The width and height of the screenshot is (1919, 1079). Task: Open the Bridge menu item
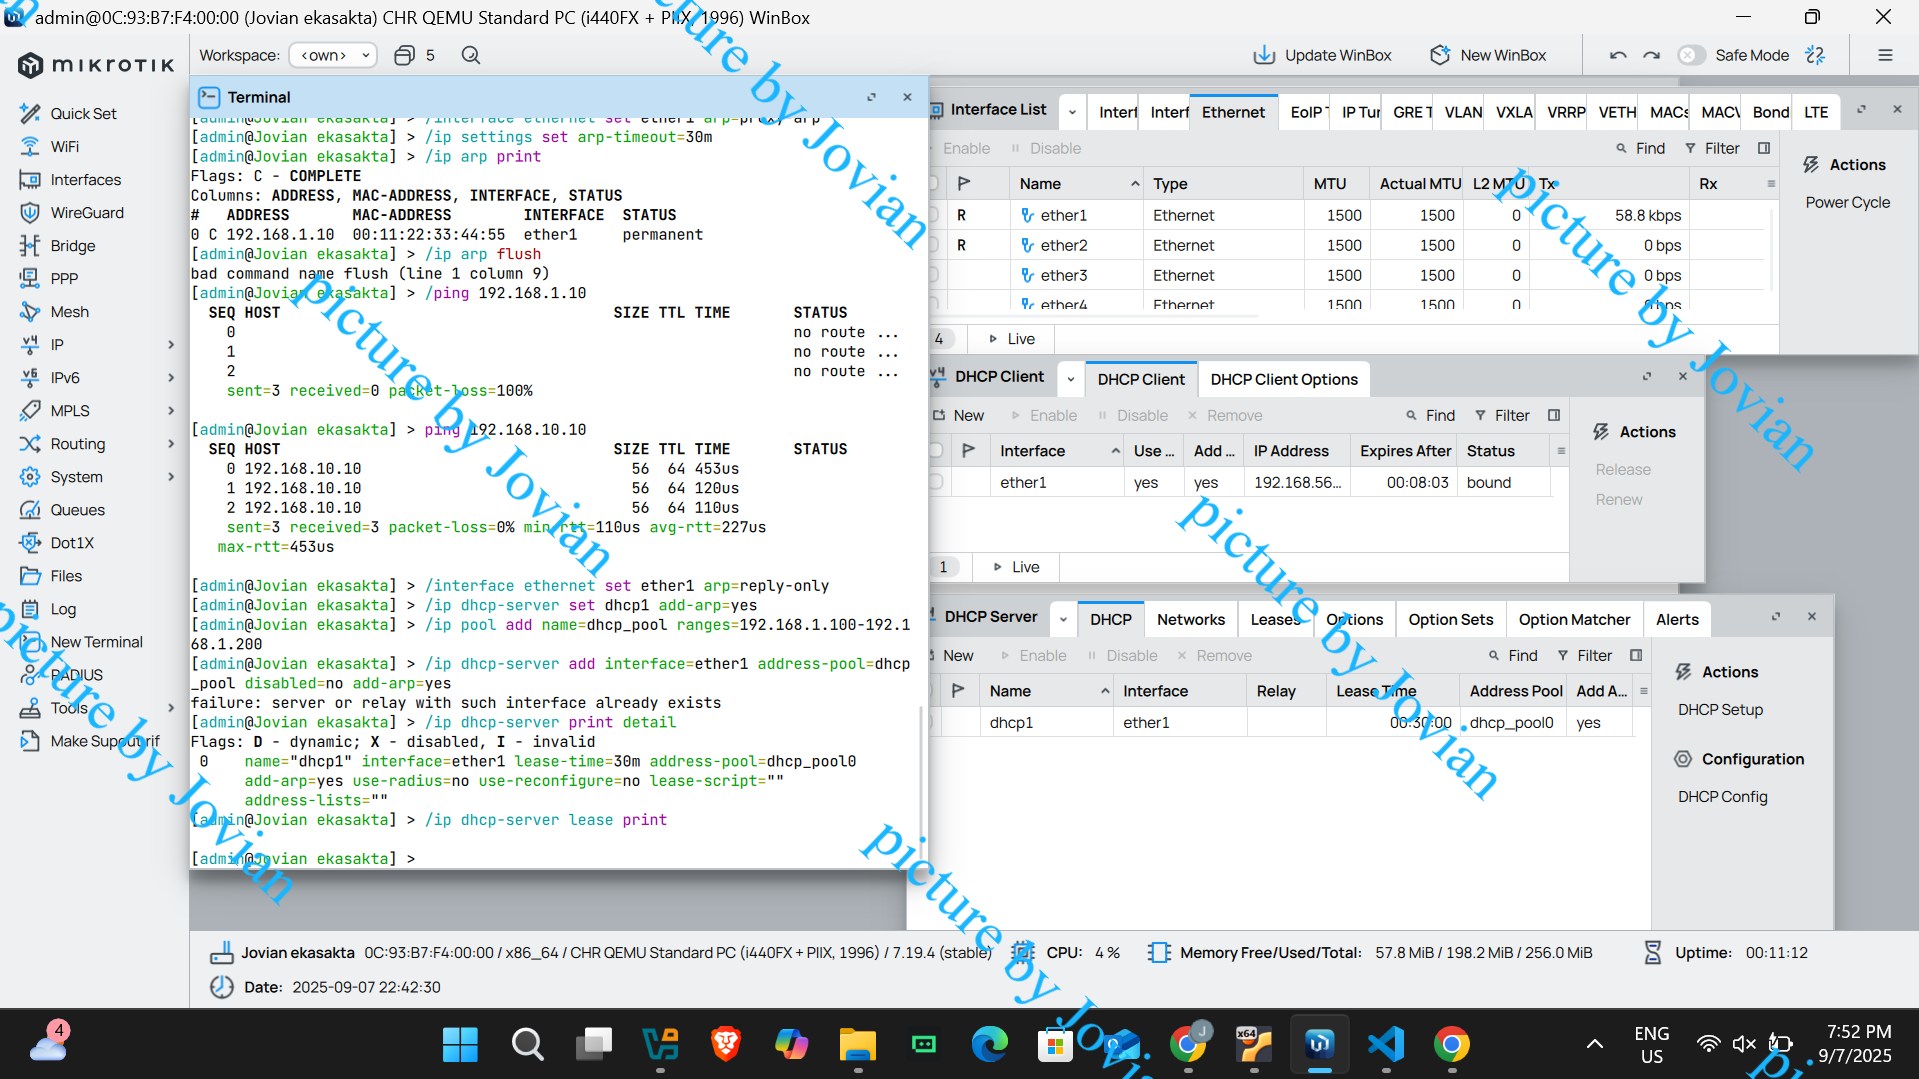coord(72,245)
